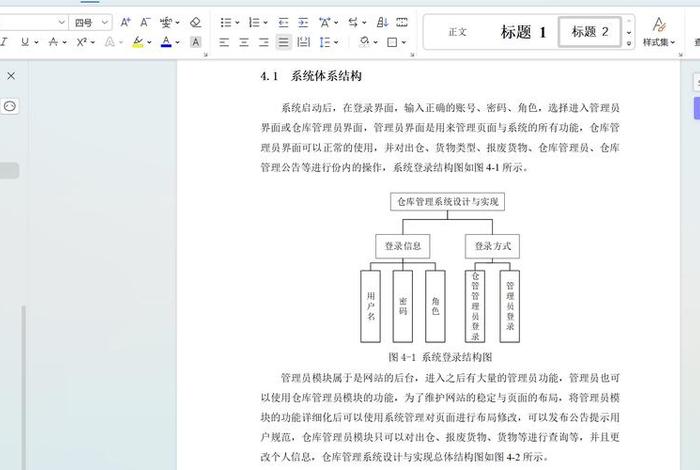Open the paragraph dialog launcher
The image size is (700, 470).
click(412, 55)
